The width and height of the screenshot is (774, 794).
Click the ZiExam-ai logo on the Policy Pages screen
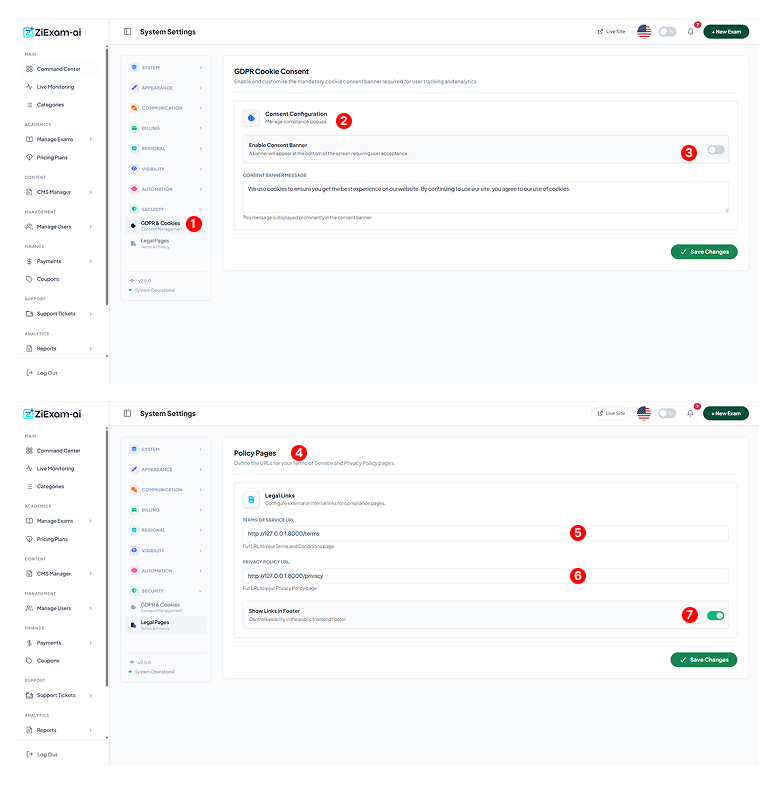tap(52, 413)
